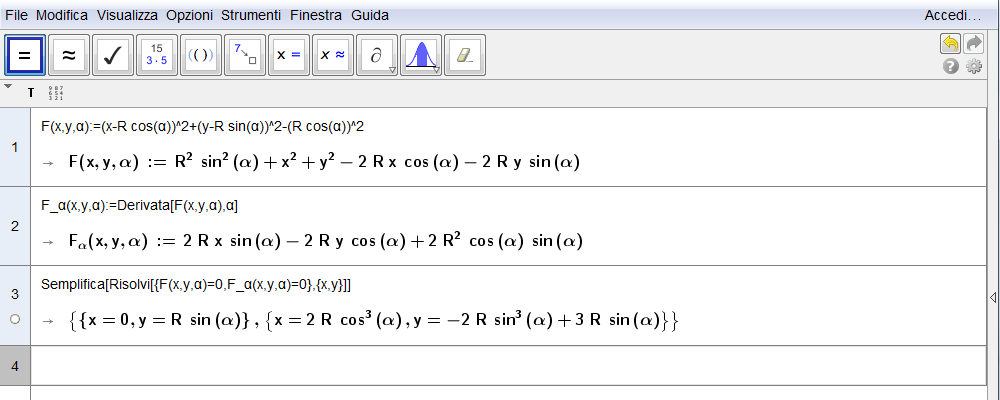Click into the empty row 4 input
Screen dimensions: 1000x400
[x=500, y=365]
